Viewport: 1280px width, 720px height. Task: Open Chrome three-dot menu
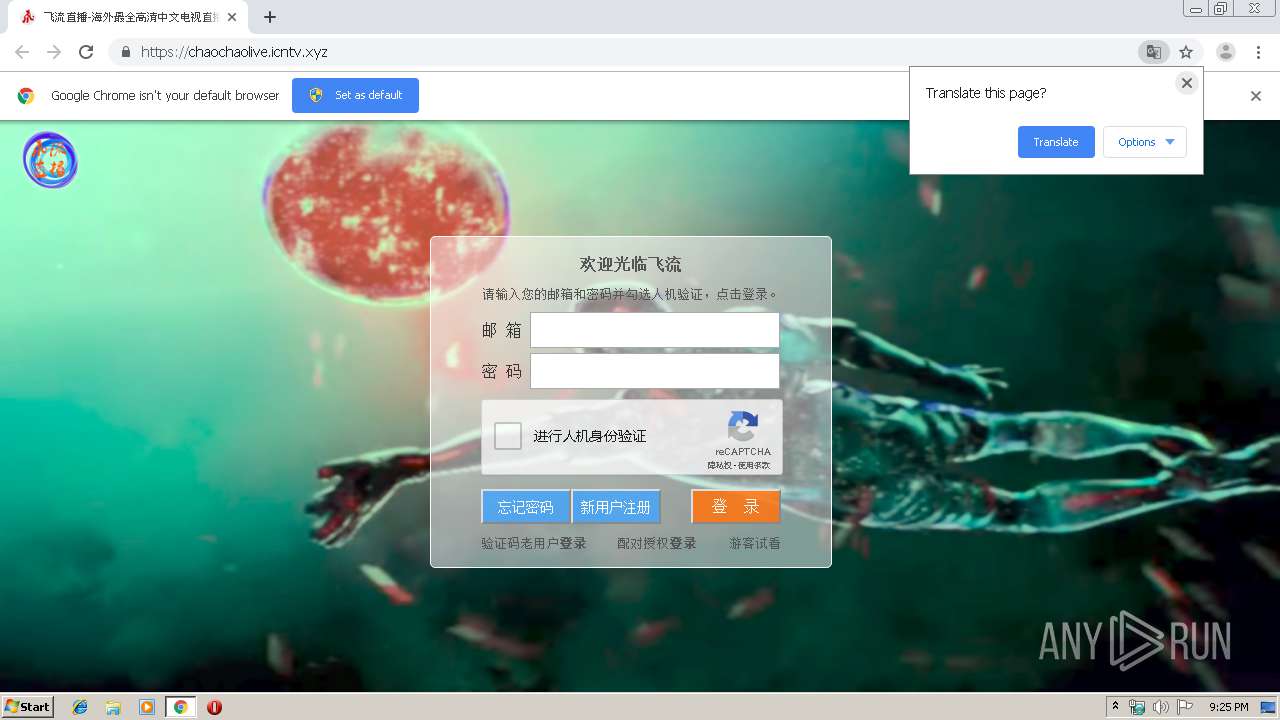coord(1258,52)
